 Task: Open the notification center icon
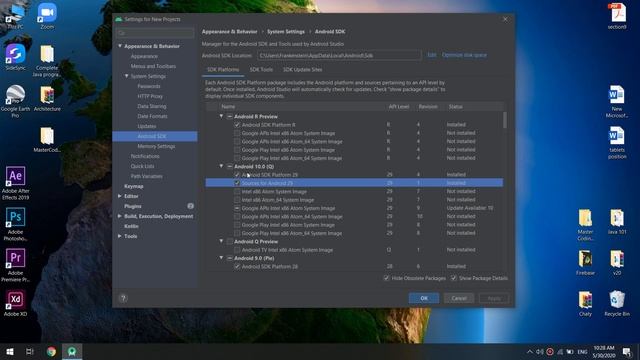click(x=627, y=351)
